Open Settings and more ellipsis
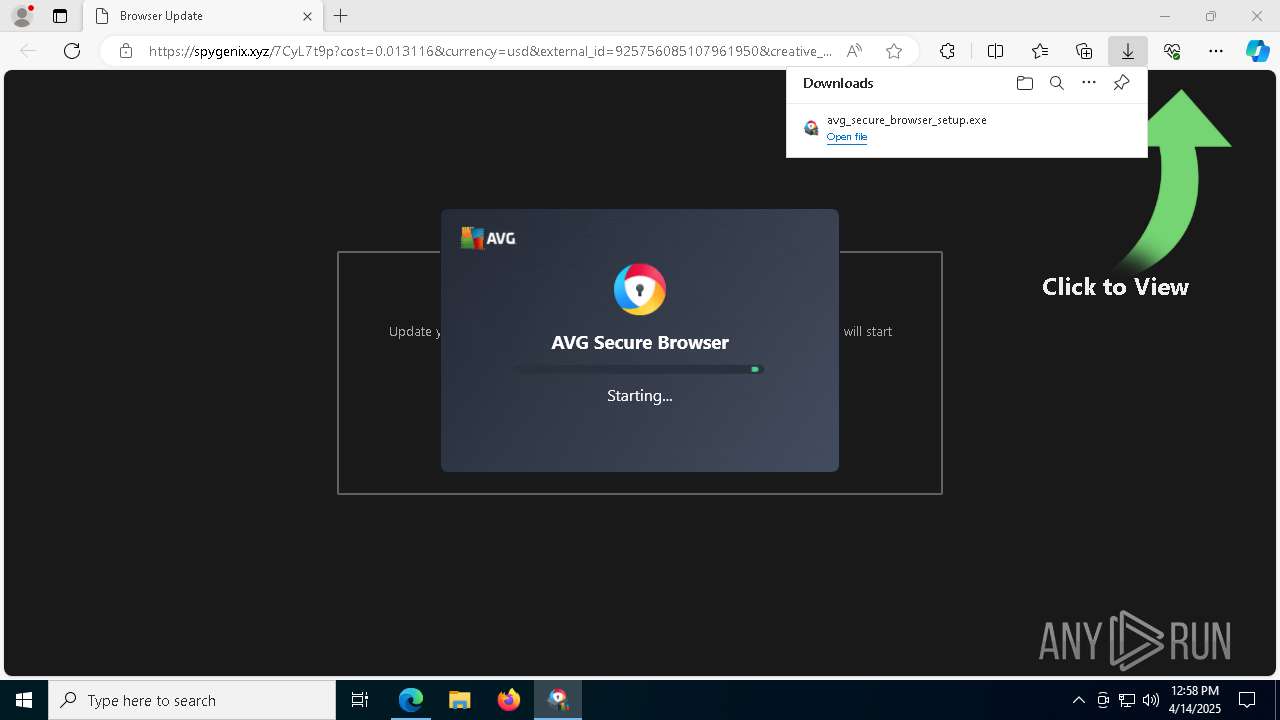 coord(1216,51)
